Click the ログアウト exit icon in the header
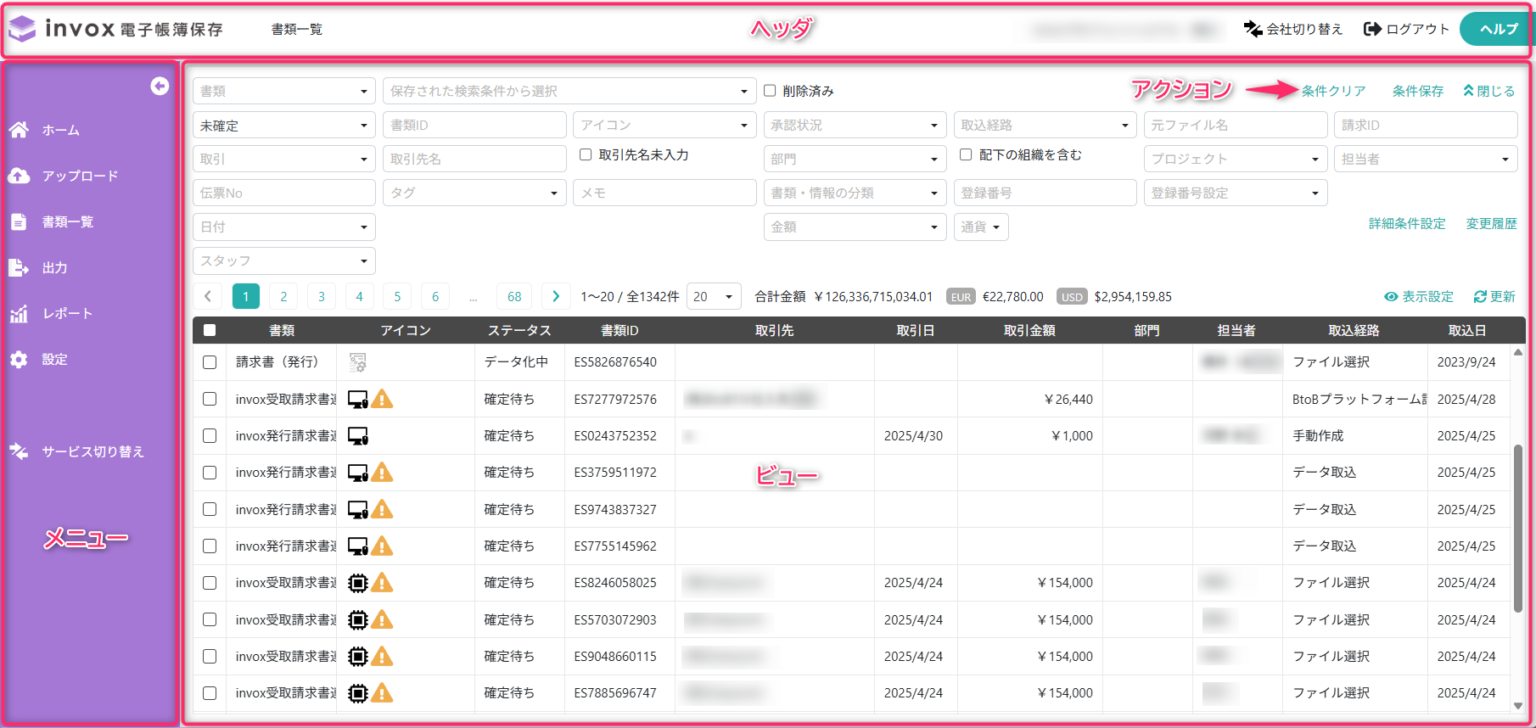The image size is (1536, 728). pos(1370,29)
